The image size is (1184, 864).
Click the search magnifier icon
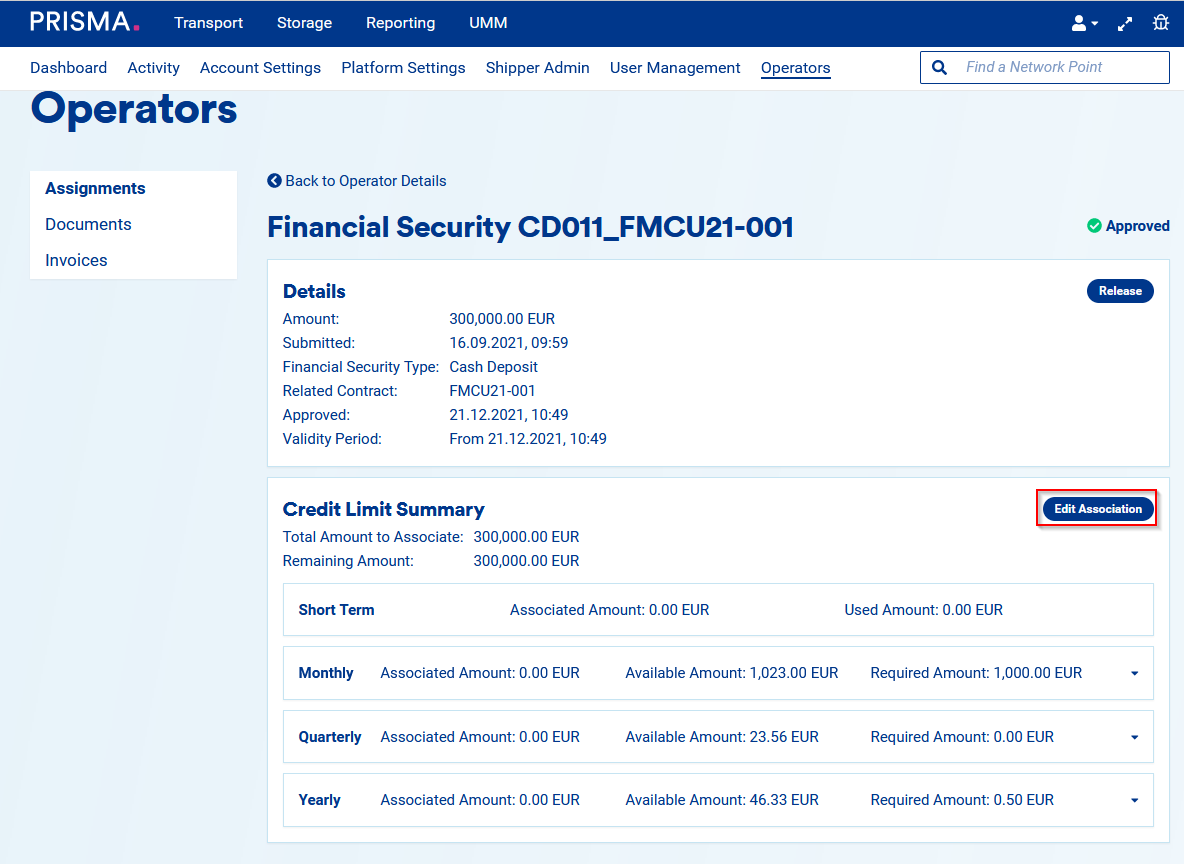click(939, 67)
